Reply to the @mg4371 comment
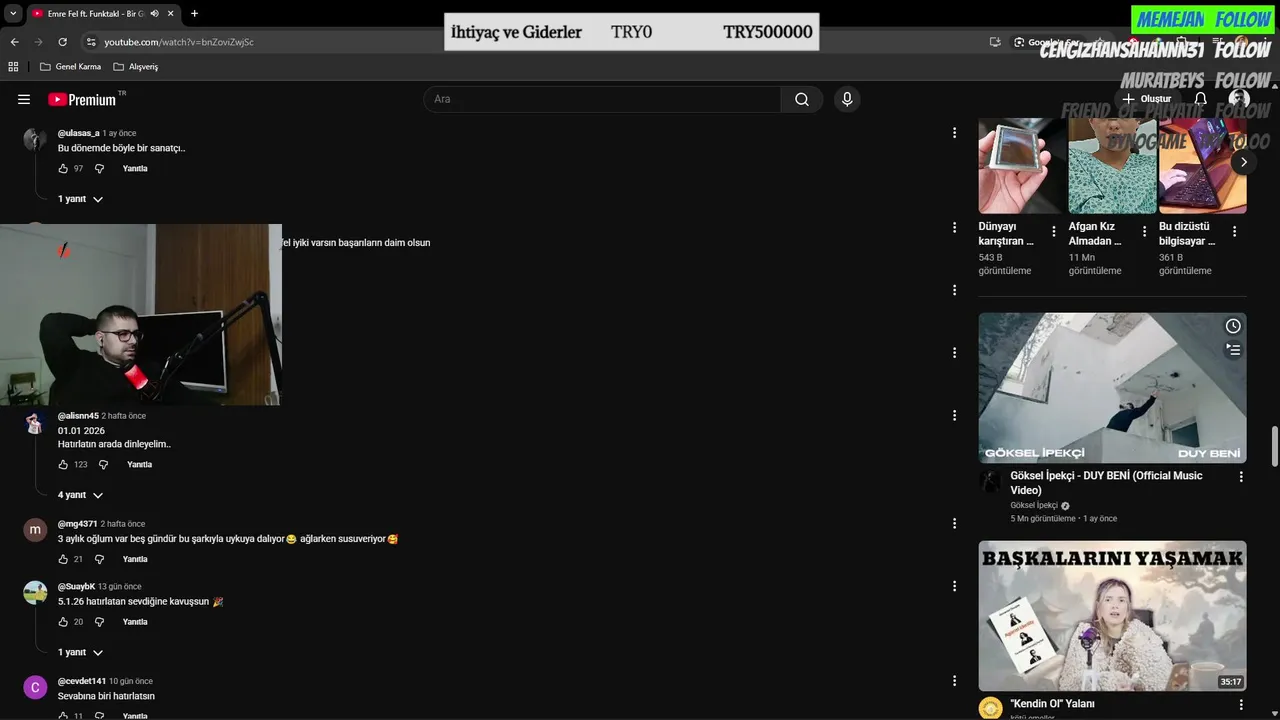 click(x=135, y=559)
